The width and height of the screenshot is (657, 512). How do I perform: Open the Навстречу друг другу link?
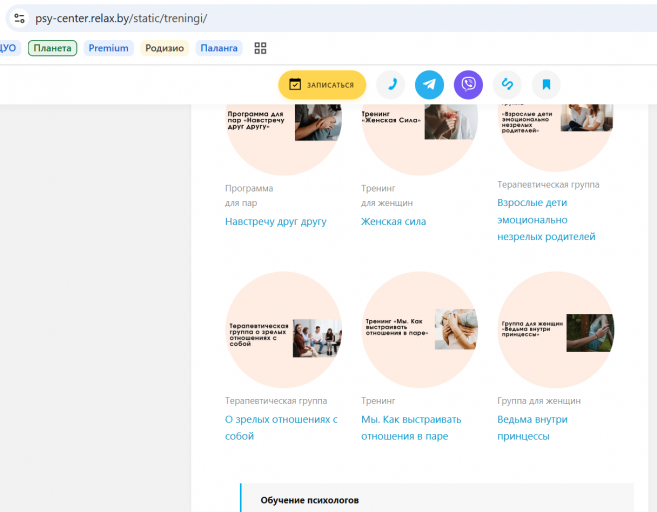coord(276,221)
